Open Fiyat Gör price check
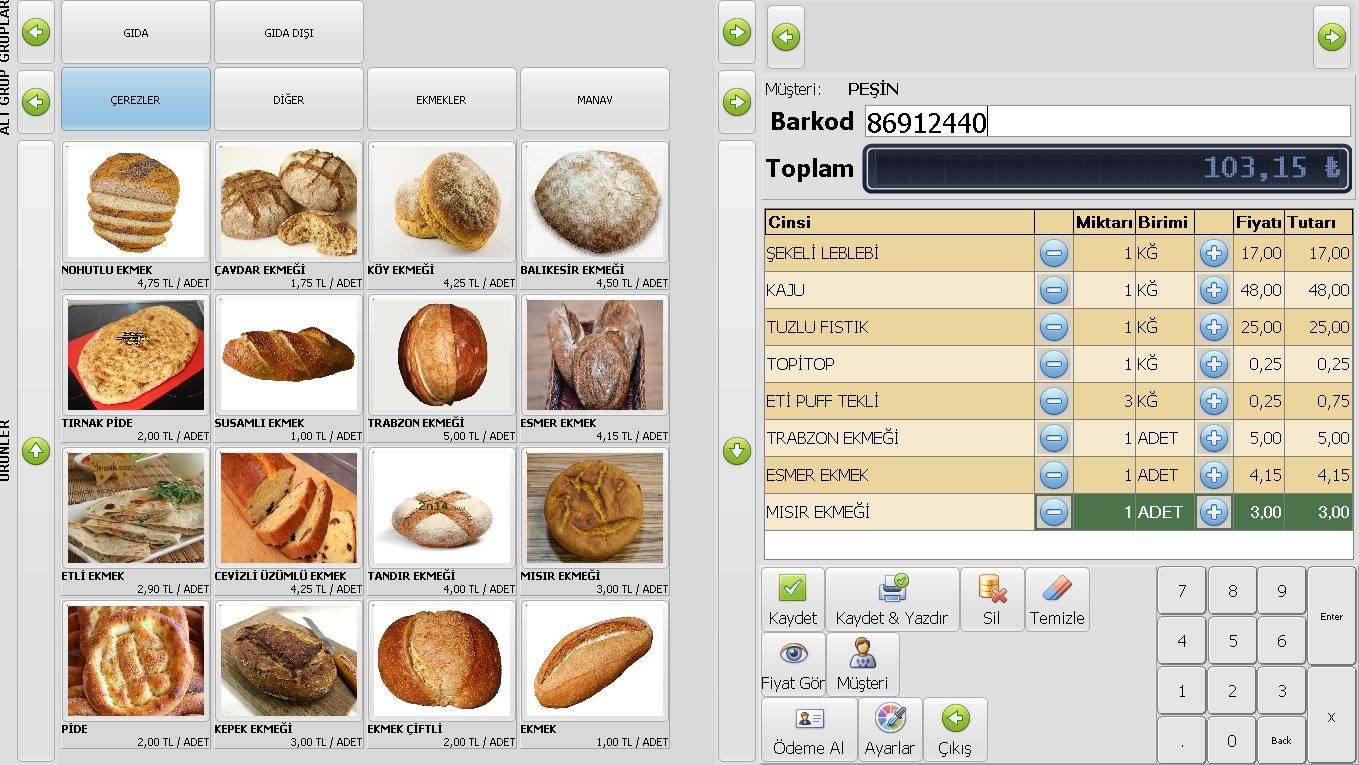This screenshot has height=765, width=1359. (x=793, y=664)
